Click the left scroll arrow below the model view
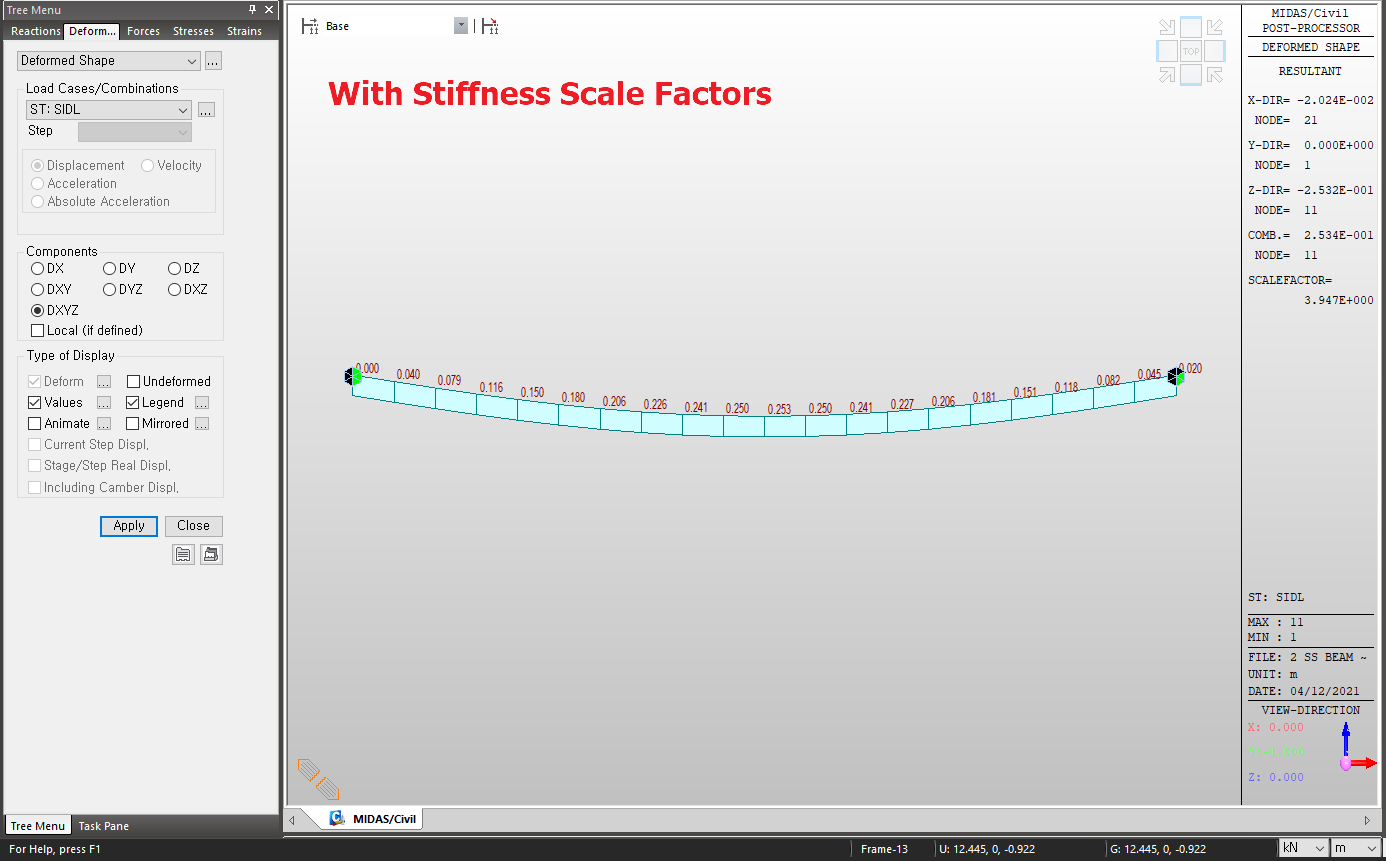Screen dimensions: 1386x861 tap(292, 818)
